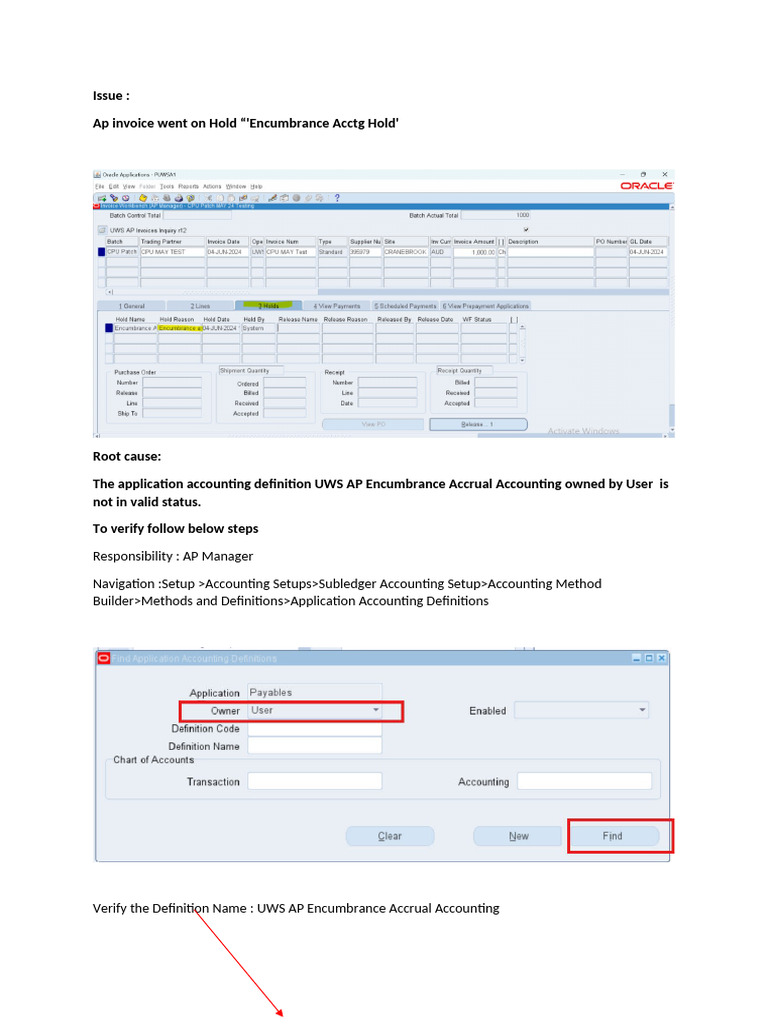This screenshot has height=1024, width=768.
Task: Click the Save toolbar icon
Action: [x=143, y=198]
